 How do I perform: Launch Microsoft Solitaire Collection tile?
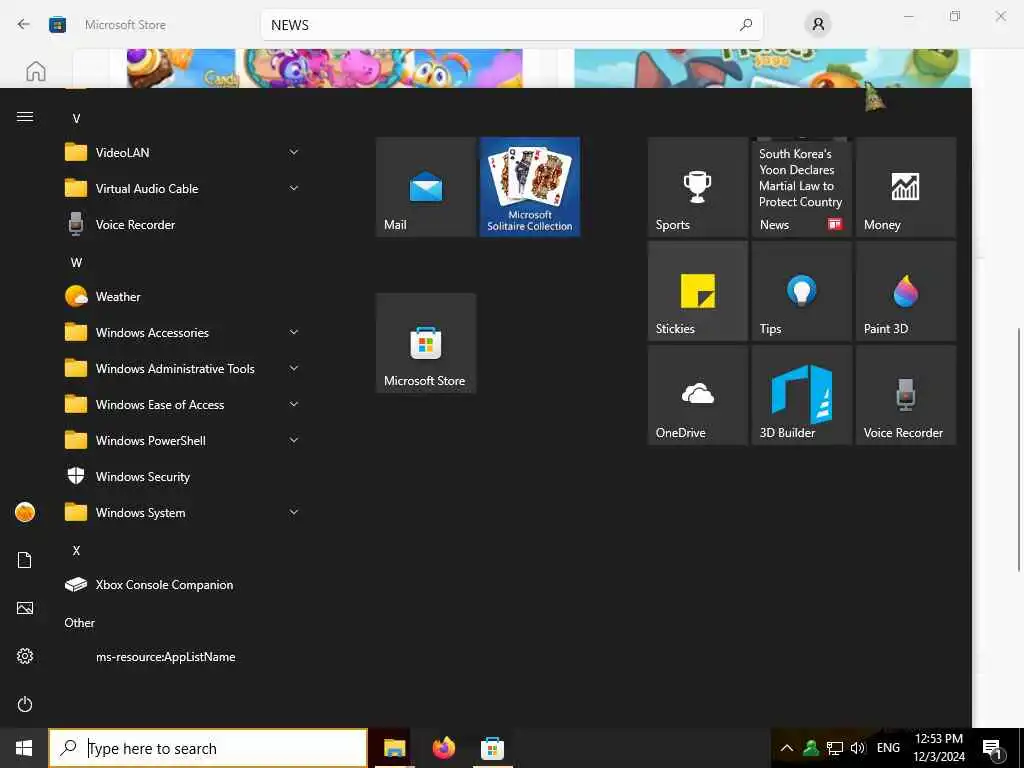click(x=530, y=187)
